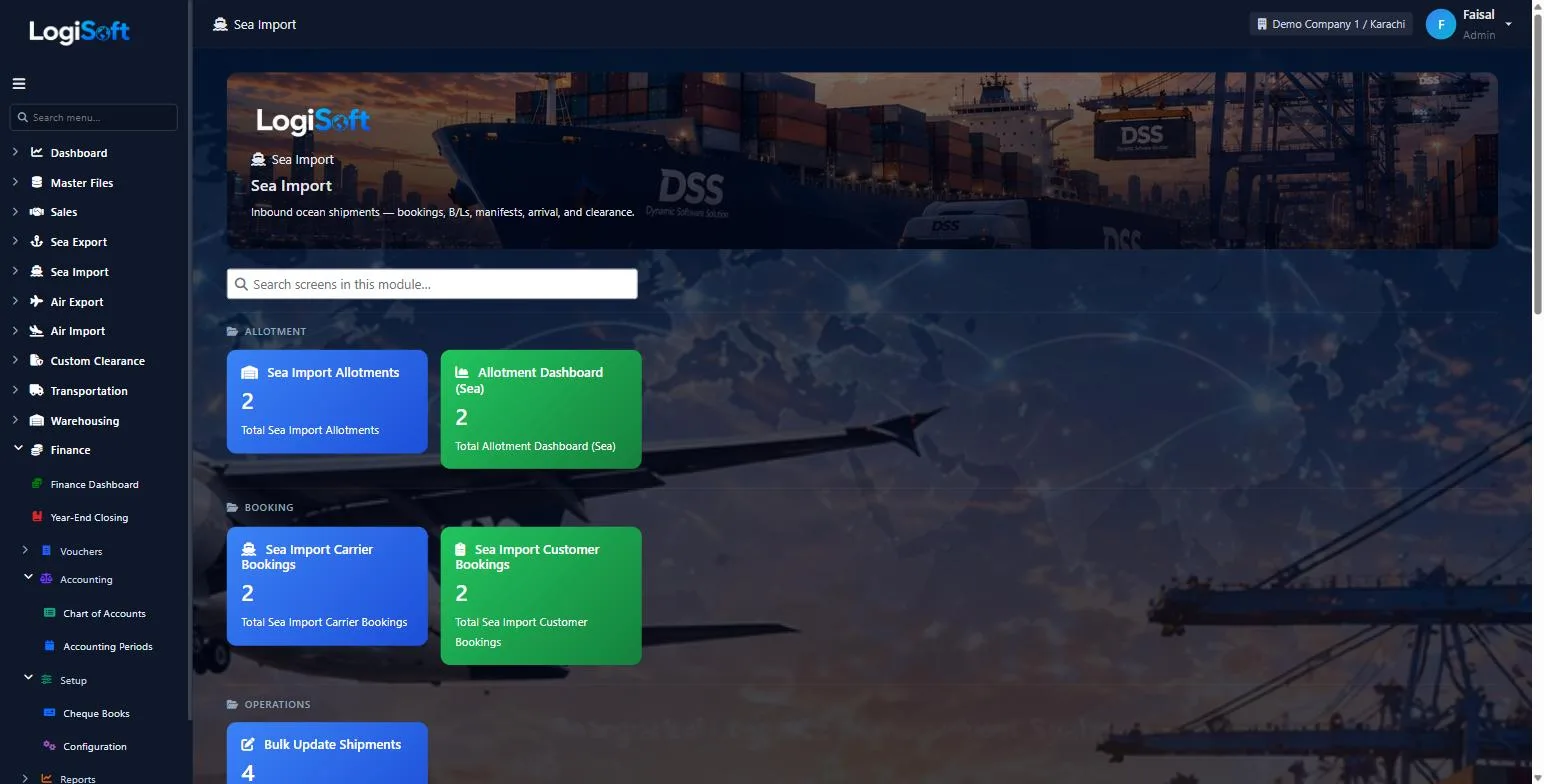This screenshot has height=784, width=1544.
Task: Click the LogiSoft logo in sidebar
Action: click(x=79, y=32)
